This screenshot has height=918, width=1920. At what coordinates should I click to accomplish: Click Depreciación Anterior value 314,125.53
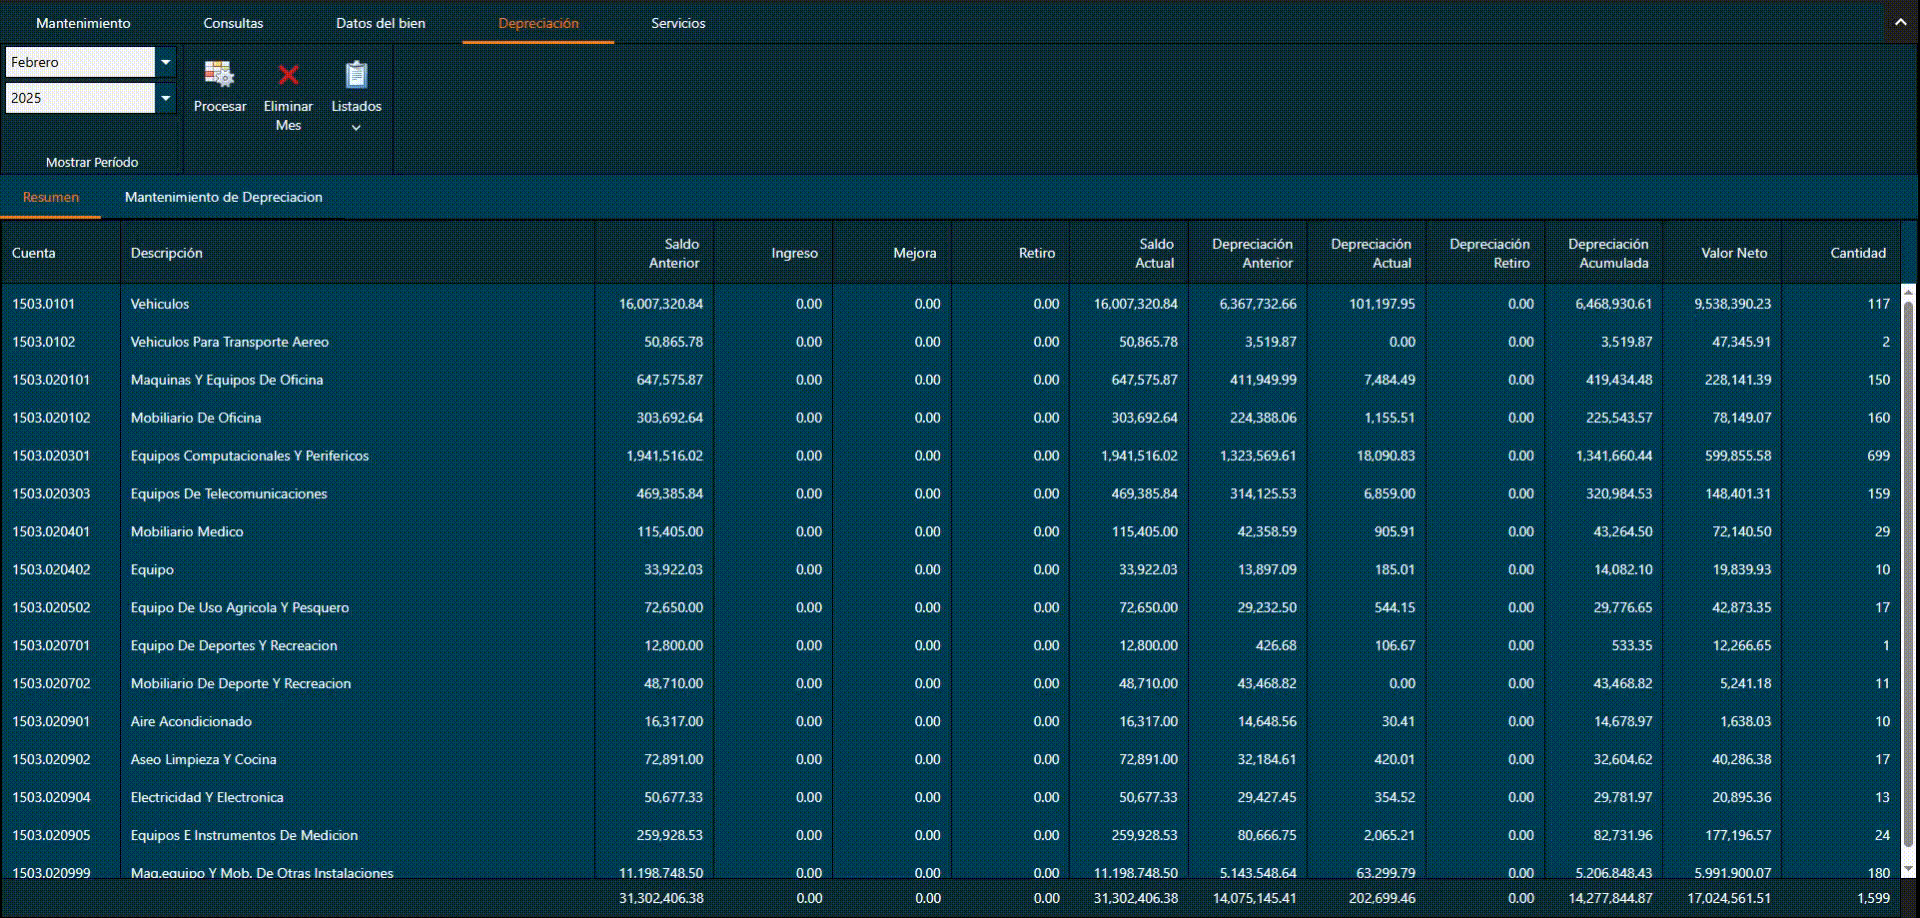[1263, 494]
